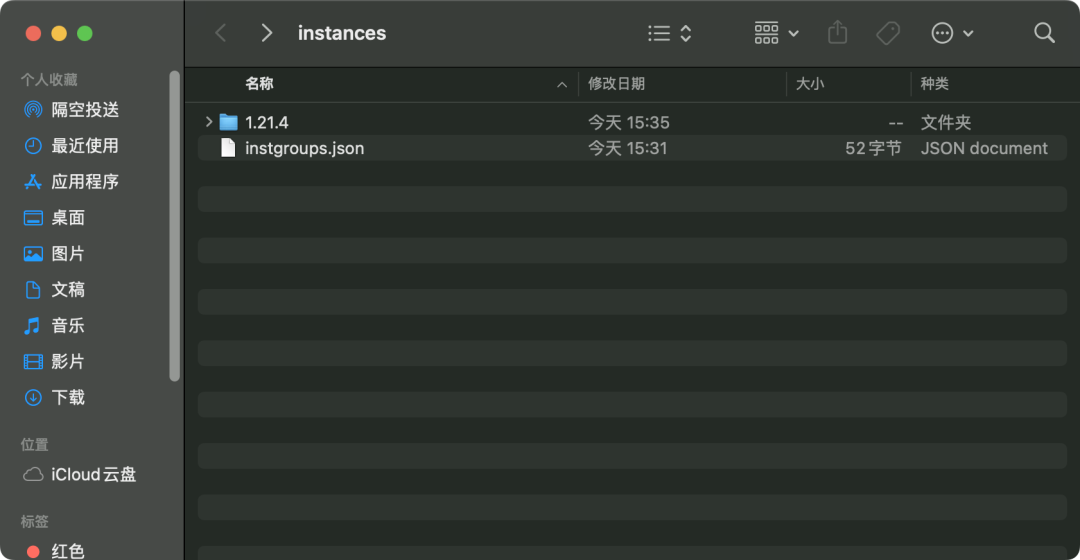The width and height of the screenshot is (1080, 560).
Task: Open the search magnifier icon
Action: pyautogui.click(x=1044, y=33)
